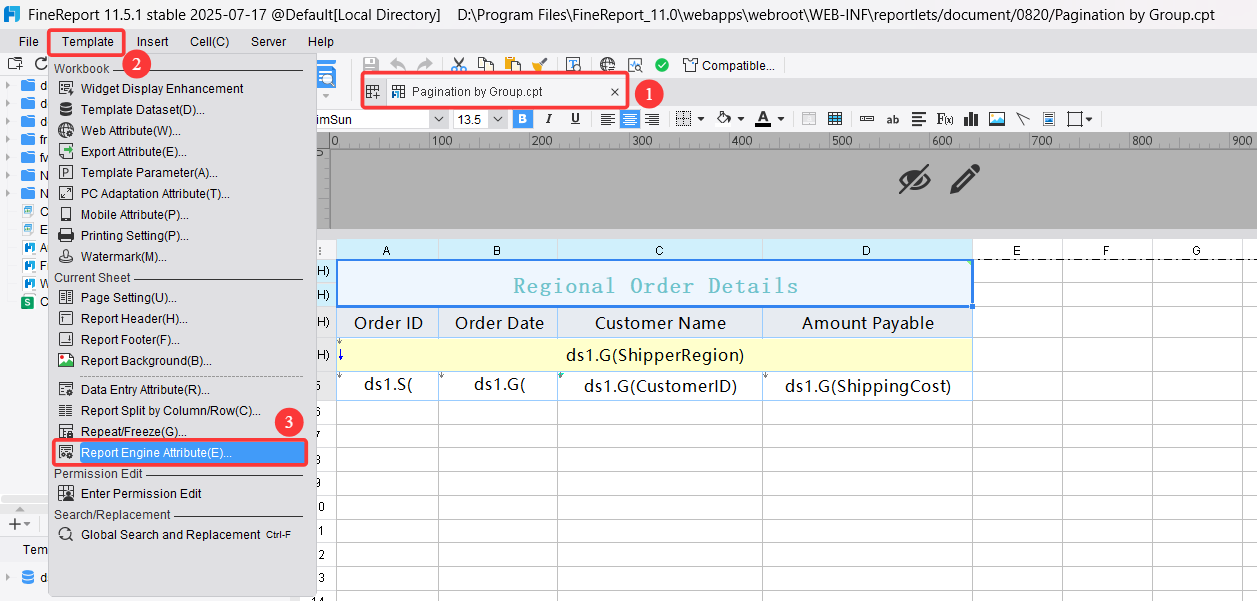The width and height of the screenshot is (1257, 601).
Task: Open the Cell(C) menu
Action: (x=210, y=42)
